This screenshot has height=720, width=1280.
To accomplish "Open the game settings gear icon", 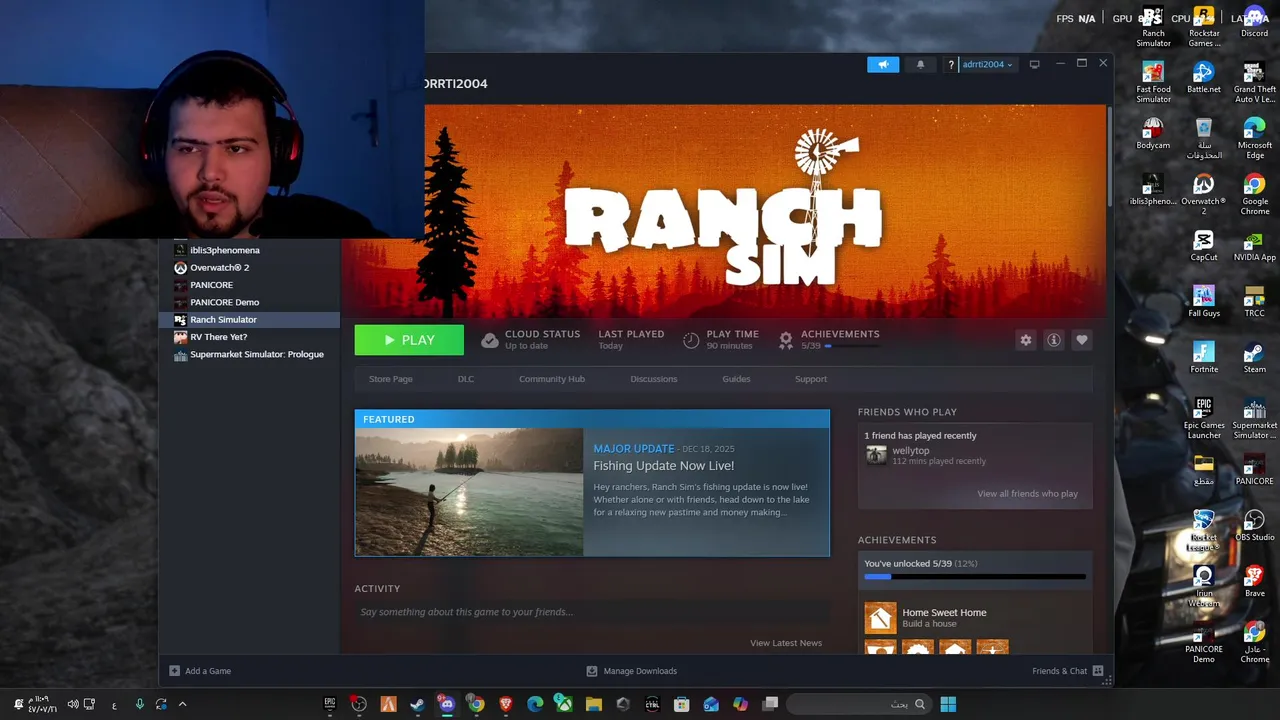I will click(1026, 340).
